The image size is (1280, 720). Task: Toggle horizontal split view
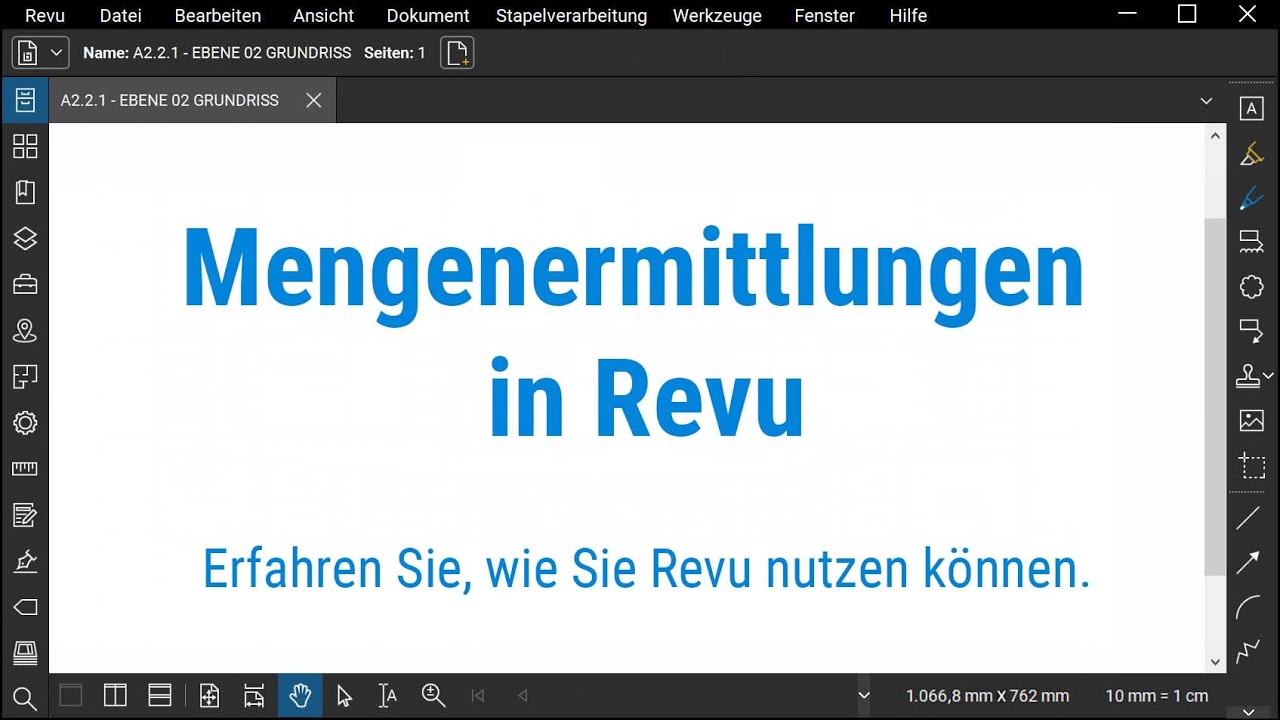[x=160, y=695]
